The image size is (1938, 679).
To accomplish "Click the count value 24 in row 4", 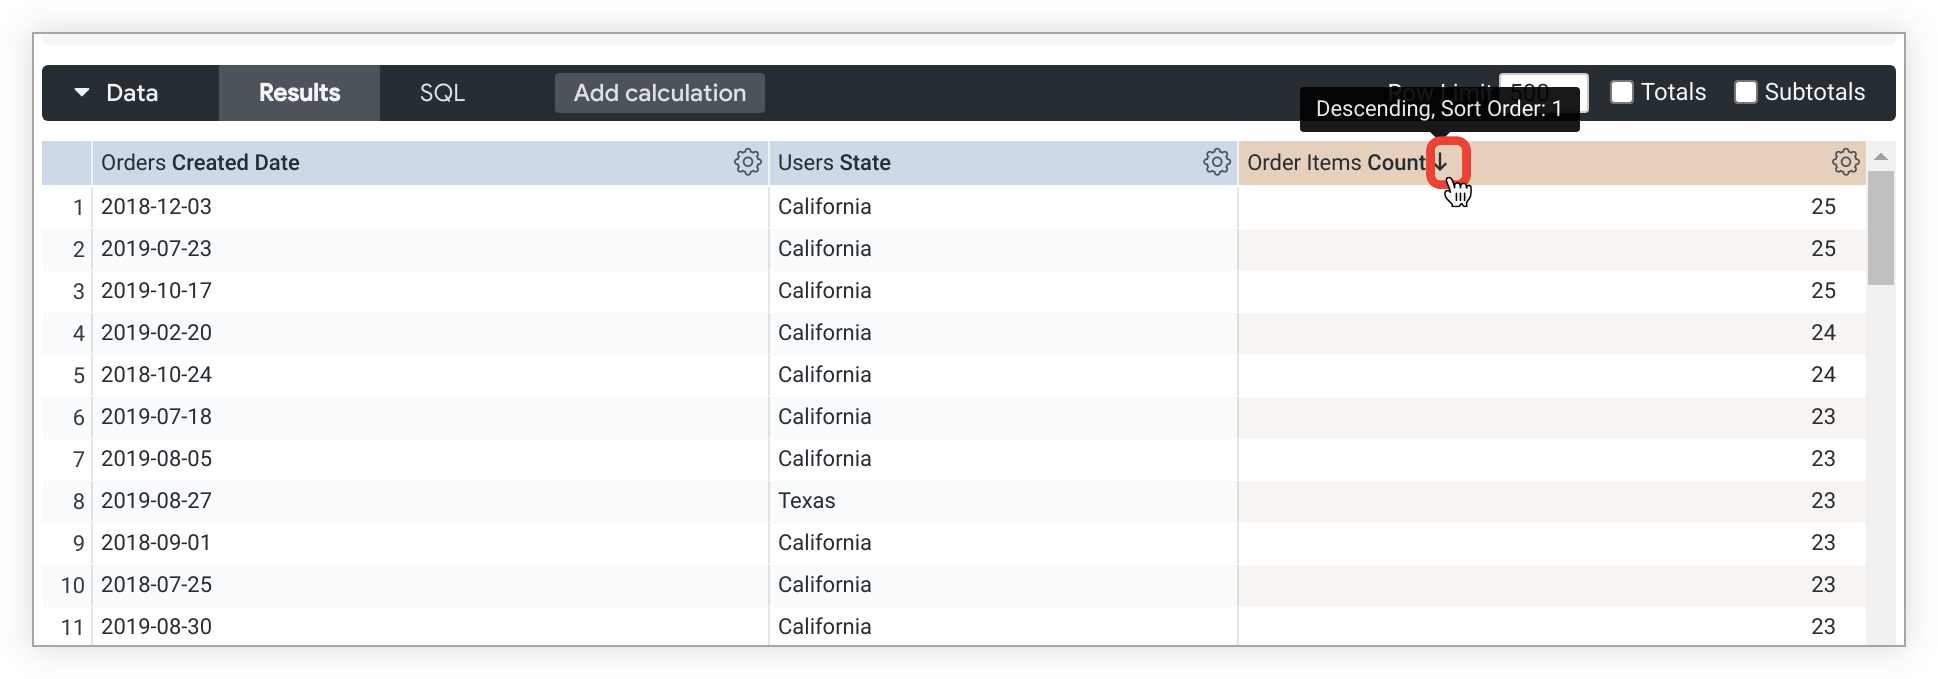I will coord(1822,333).
